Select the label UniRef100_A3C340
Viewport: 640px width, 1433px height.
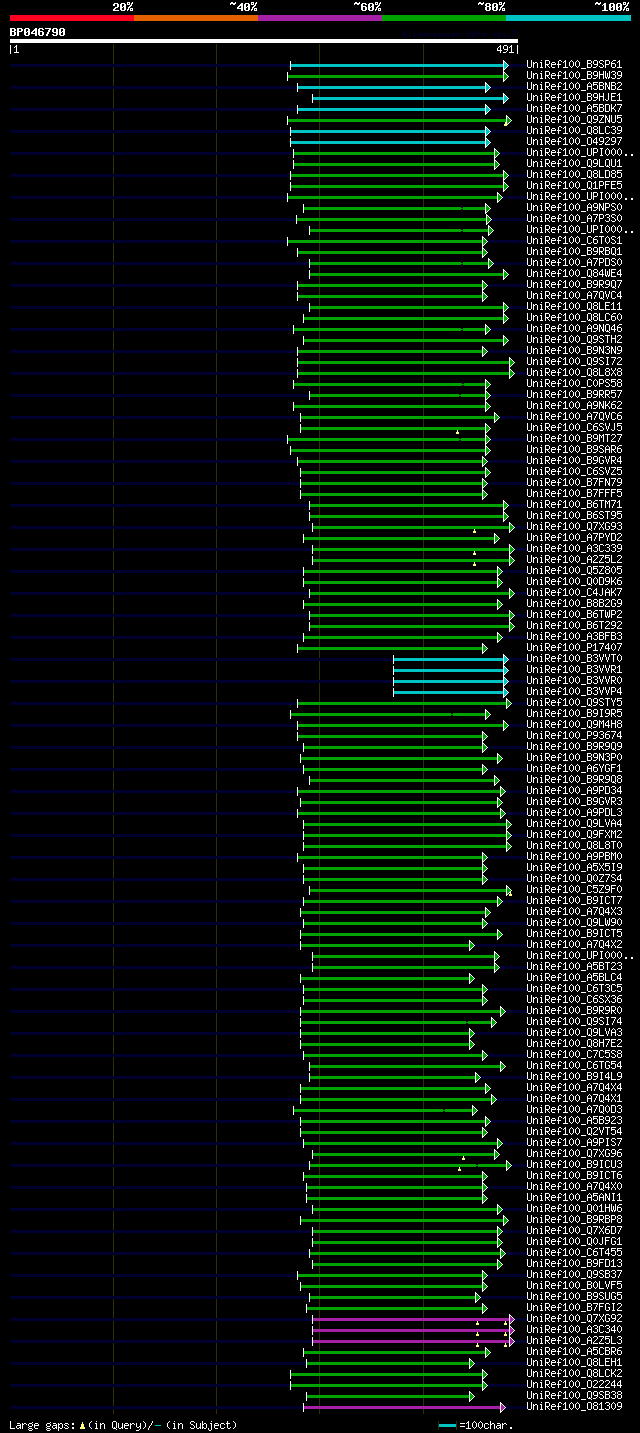pos(574,1330)
